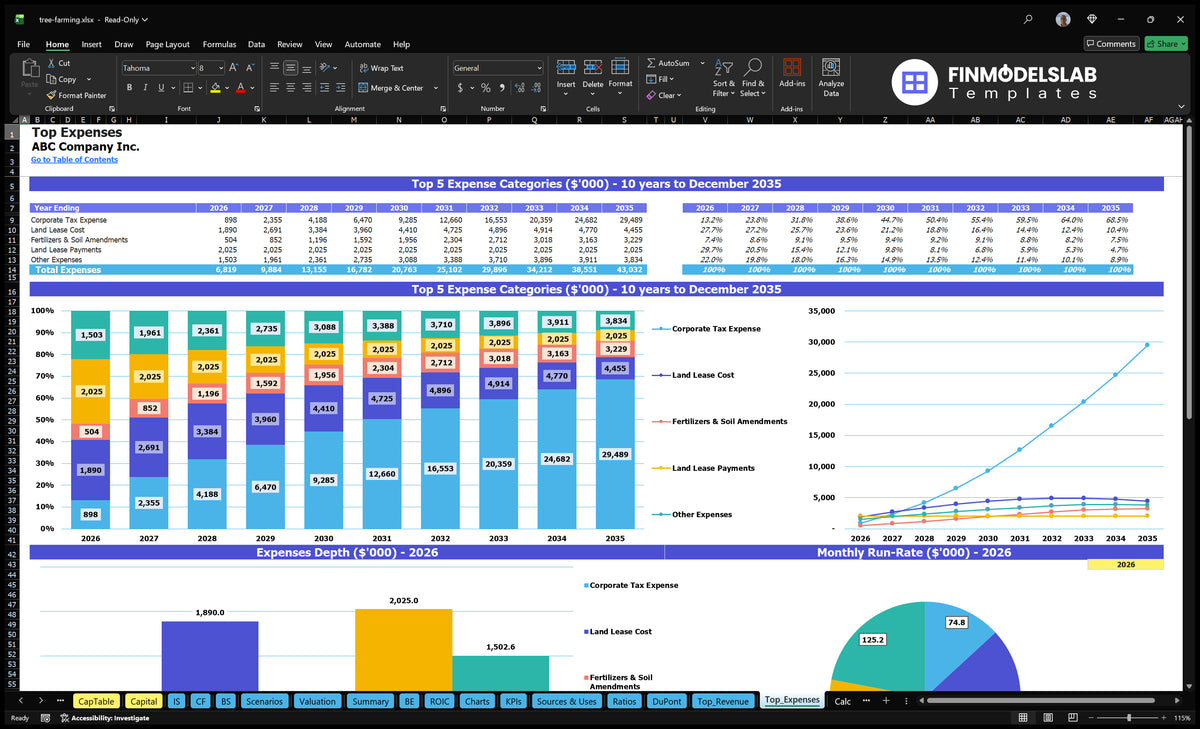
Task: Click the Analyze Data icon
Action: 831,67
